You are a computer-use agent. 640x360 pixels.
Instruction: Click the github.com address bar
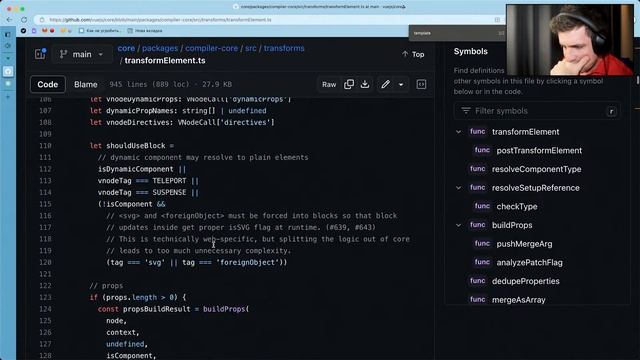(261, 20)
